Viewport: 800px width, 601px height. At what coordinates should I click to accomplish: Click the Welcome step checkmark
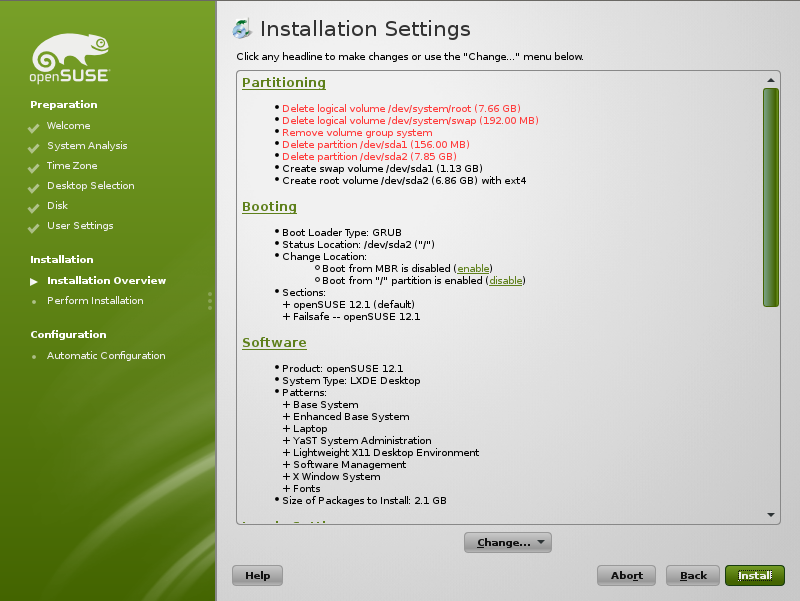pos(34,128)
